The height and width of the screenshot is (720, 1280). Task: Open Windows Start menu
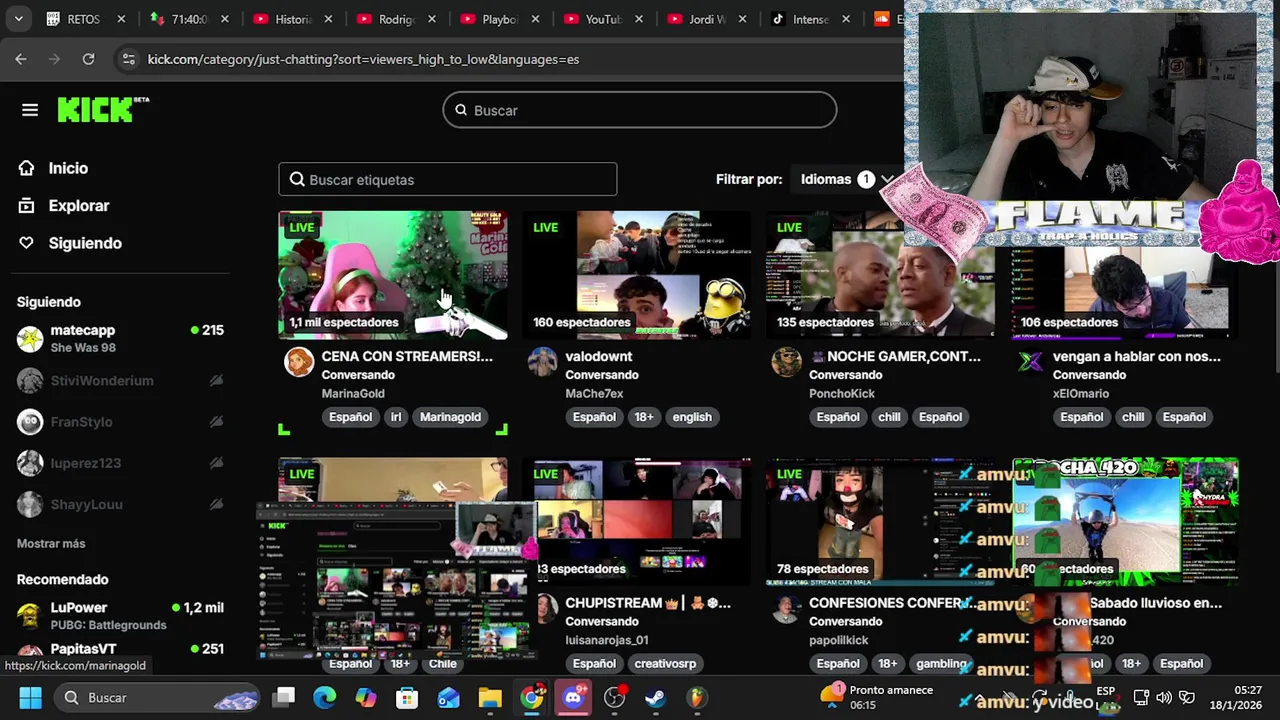tap(30, 697)
